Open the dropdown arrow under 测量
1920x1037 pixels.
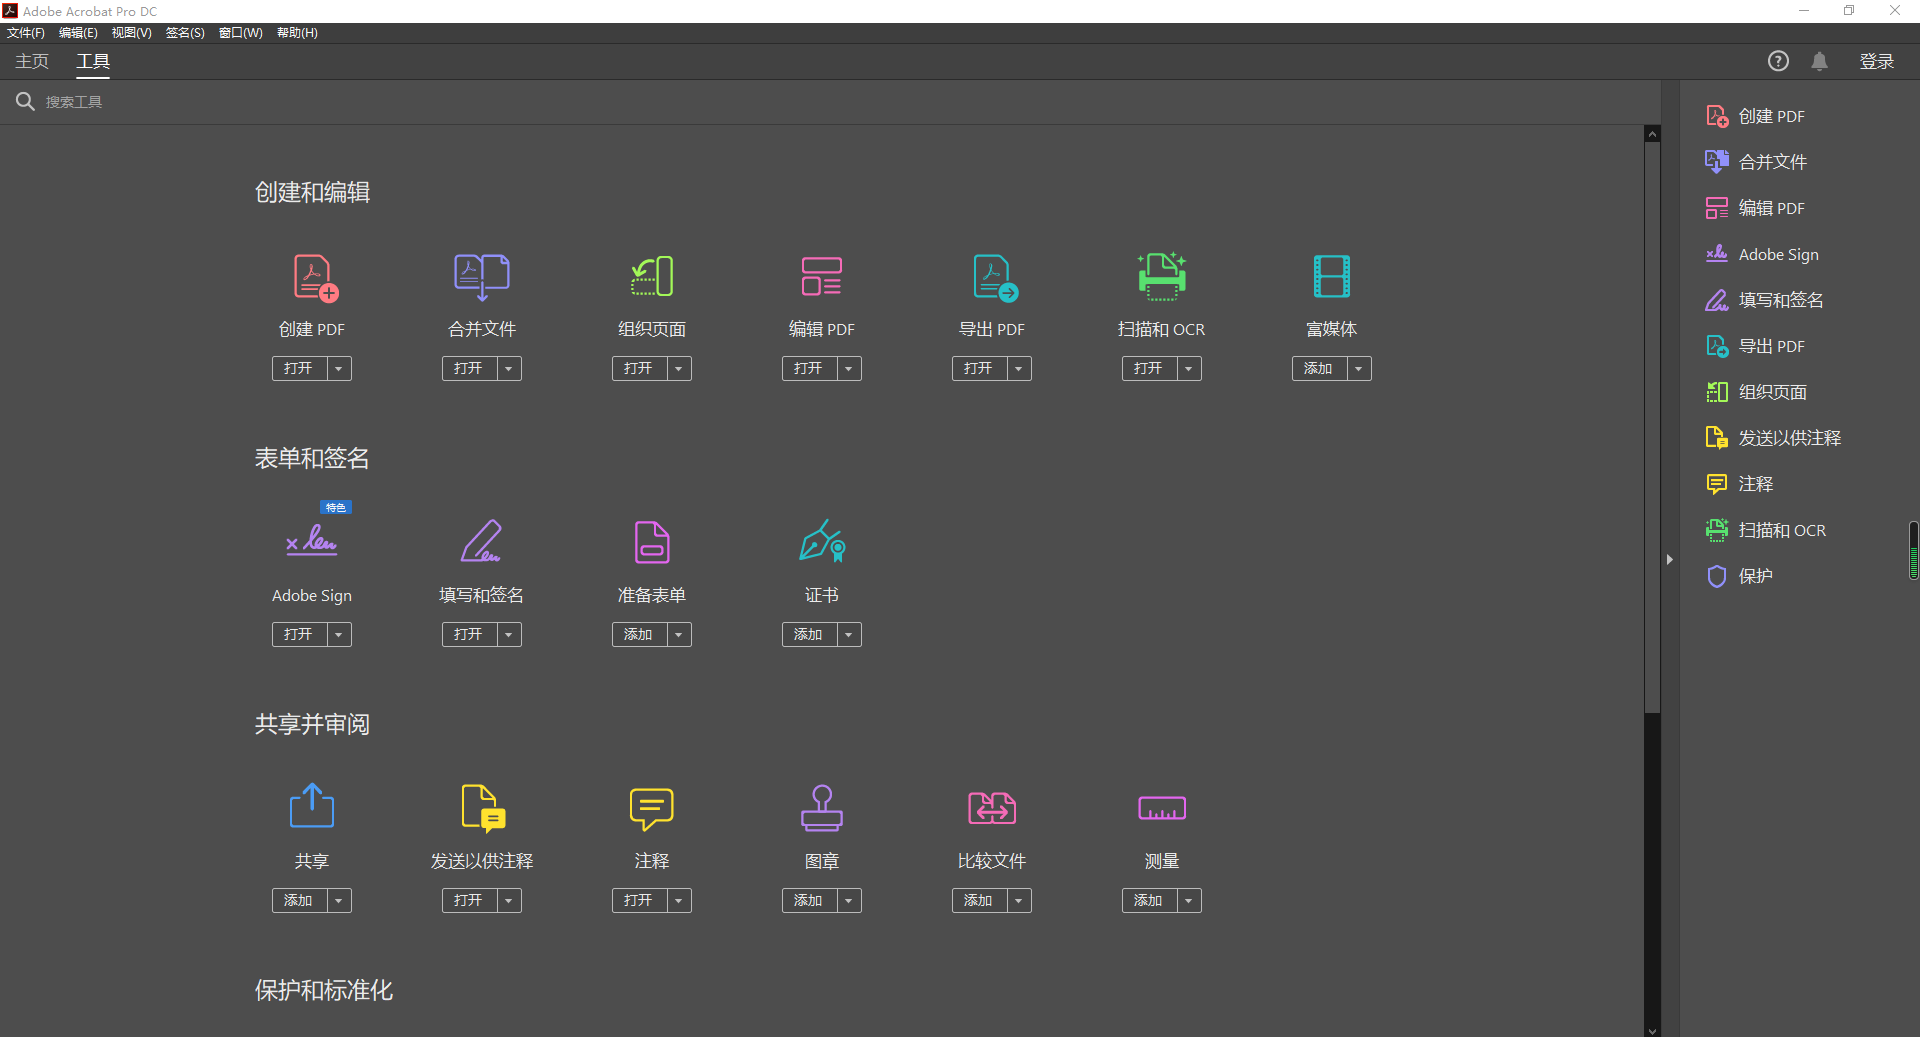pos(1189,901)
